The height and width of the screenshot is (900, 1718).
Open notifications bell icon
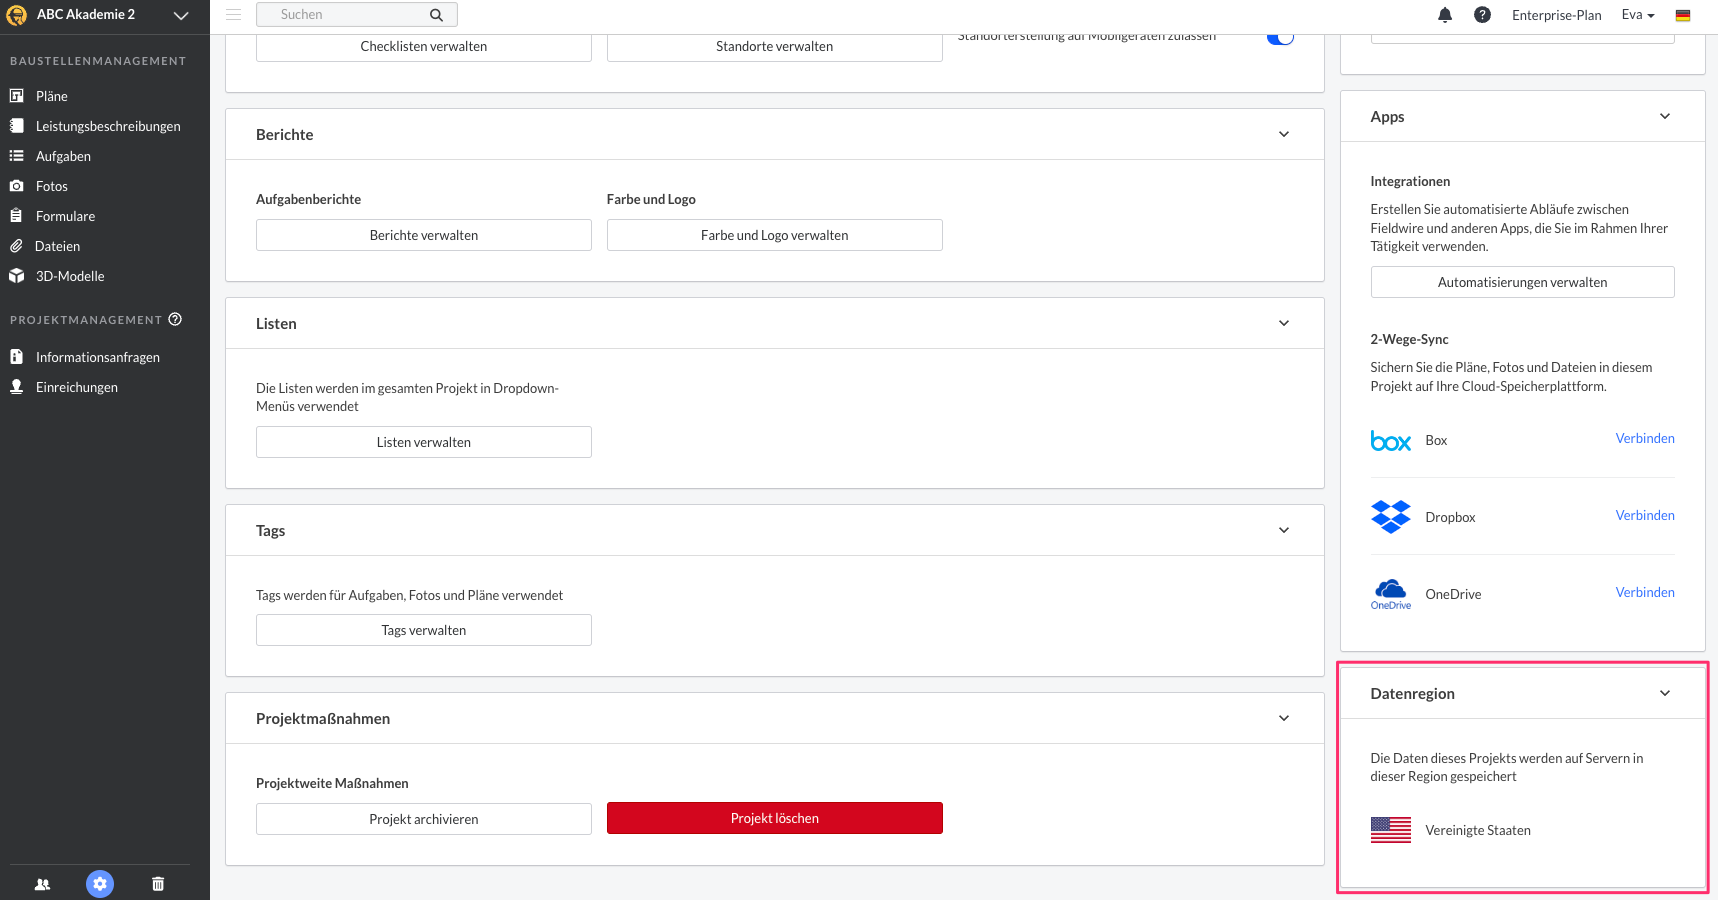[1445, 15]
